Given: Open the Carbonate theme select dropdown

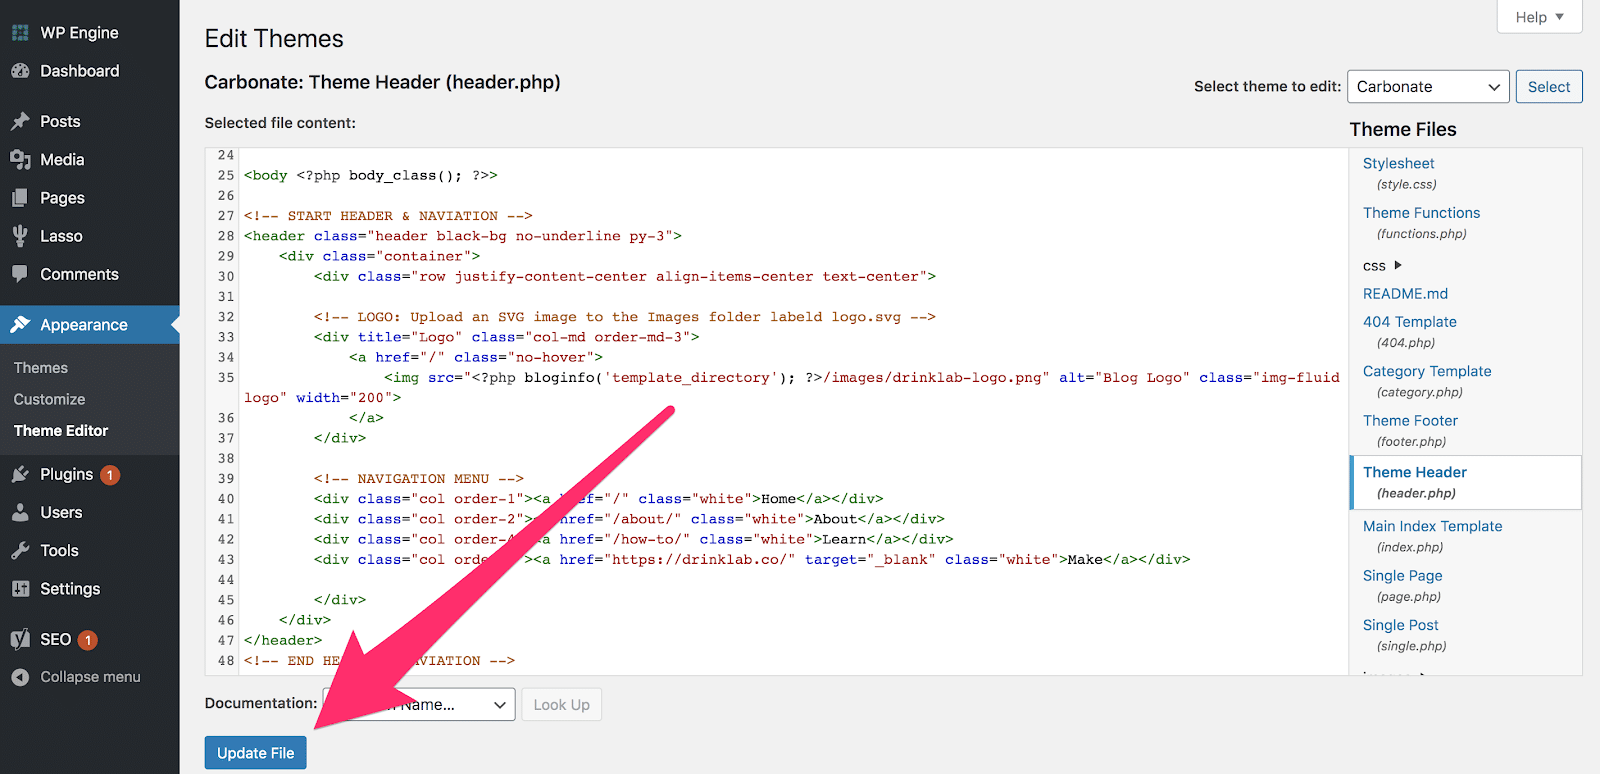Looking at the screenshot, I should click(x=1428, y=87).
